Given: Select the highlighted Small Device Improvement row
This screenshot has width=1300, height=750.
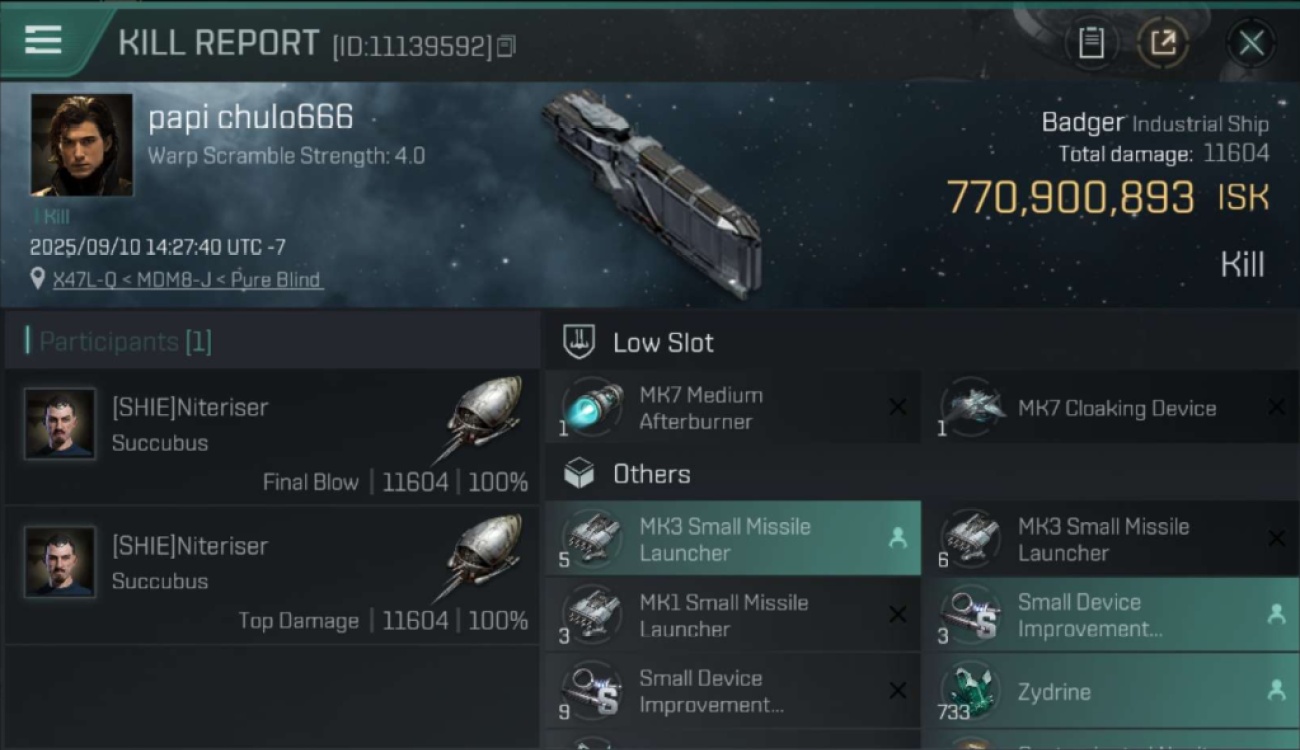Looking at the screenshot, I should click(1110, 615).
